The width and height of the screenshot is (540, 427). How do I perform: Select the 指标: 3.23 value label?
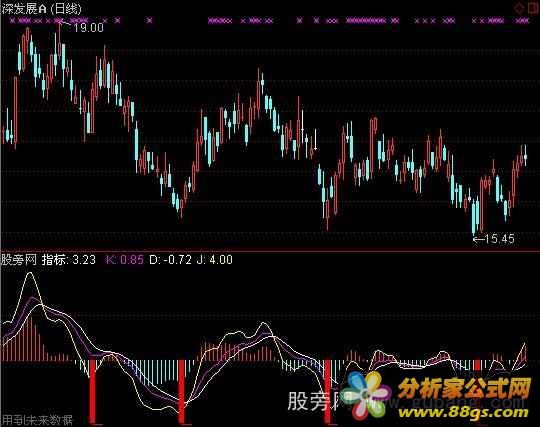[69, 260]
